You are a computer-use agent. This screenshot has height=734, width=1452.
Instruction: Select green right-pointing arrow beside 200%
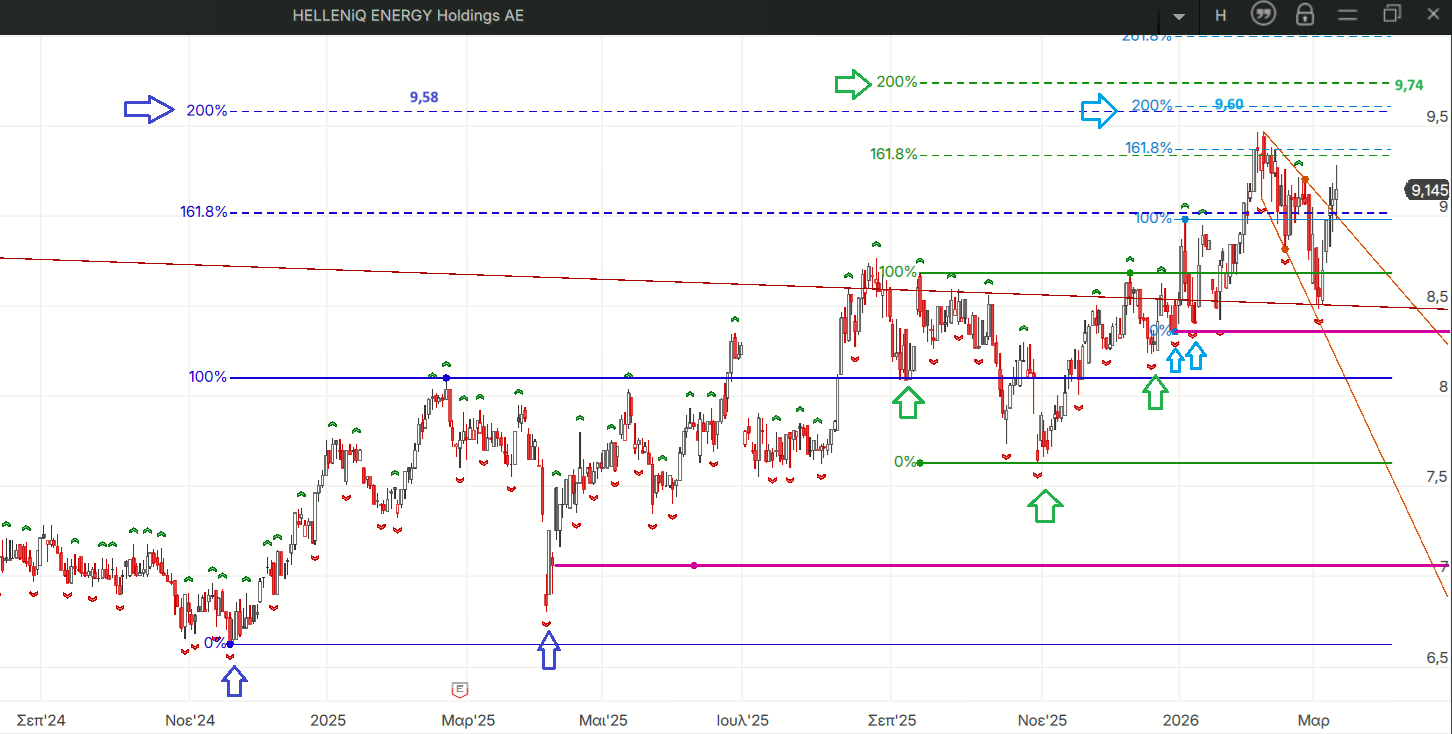(853, 84)
